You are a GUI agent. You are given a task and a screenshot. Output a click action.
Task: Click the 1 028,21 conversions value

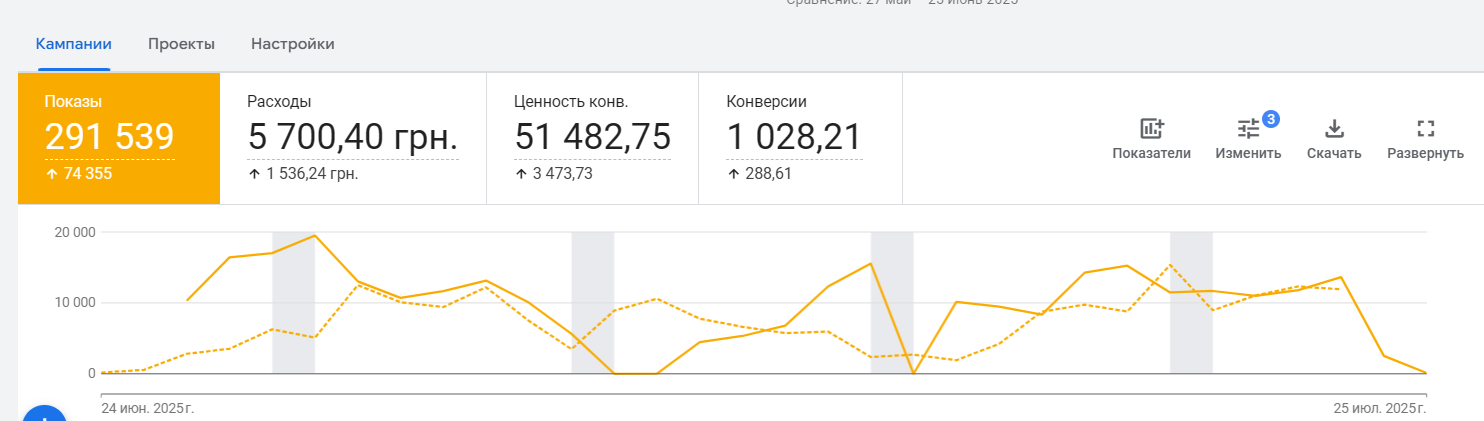pos(794,137)
